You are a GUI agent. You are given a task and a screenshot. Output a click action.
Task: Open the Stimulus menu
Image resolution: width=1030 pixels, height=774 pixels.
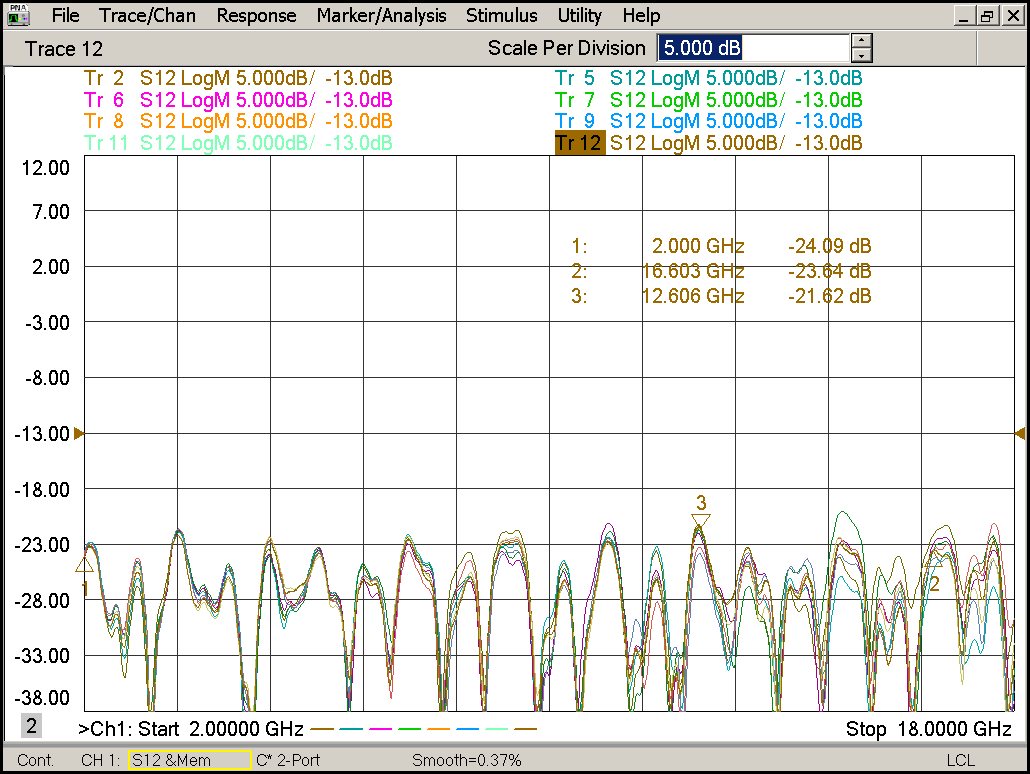501,16
